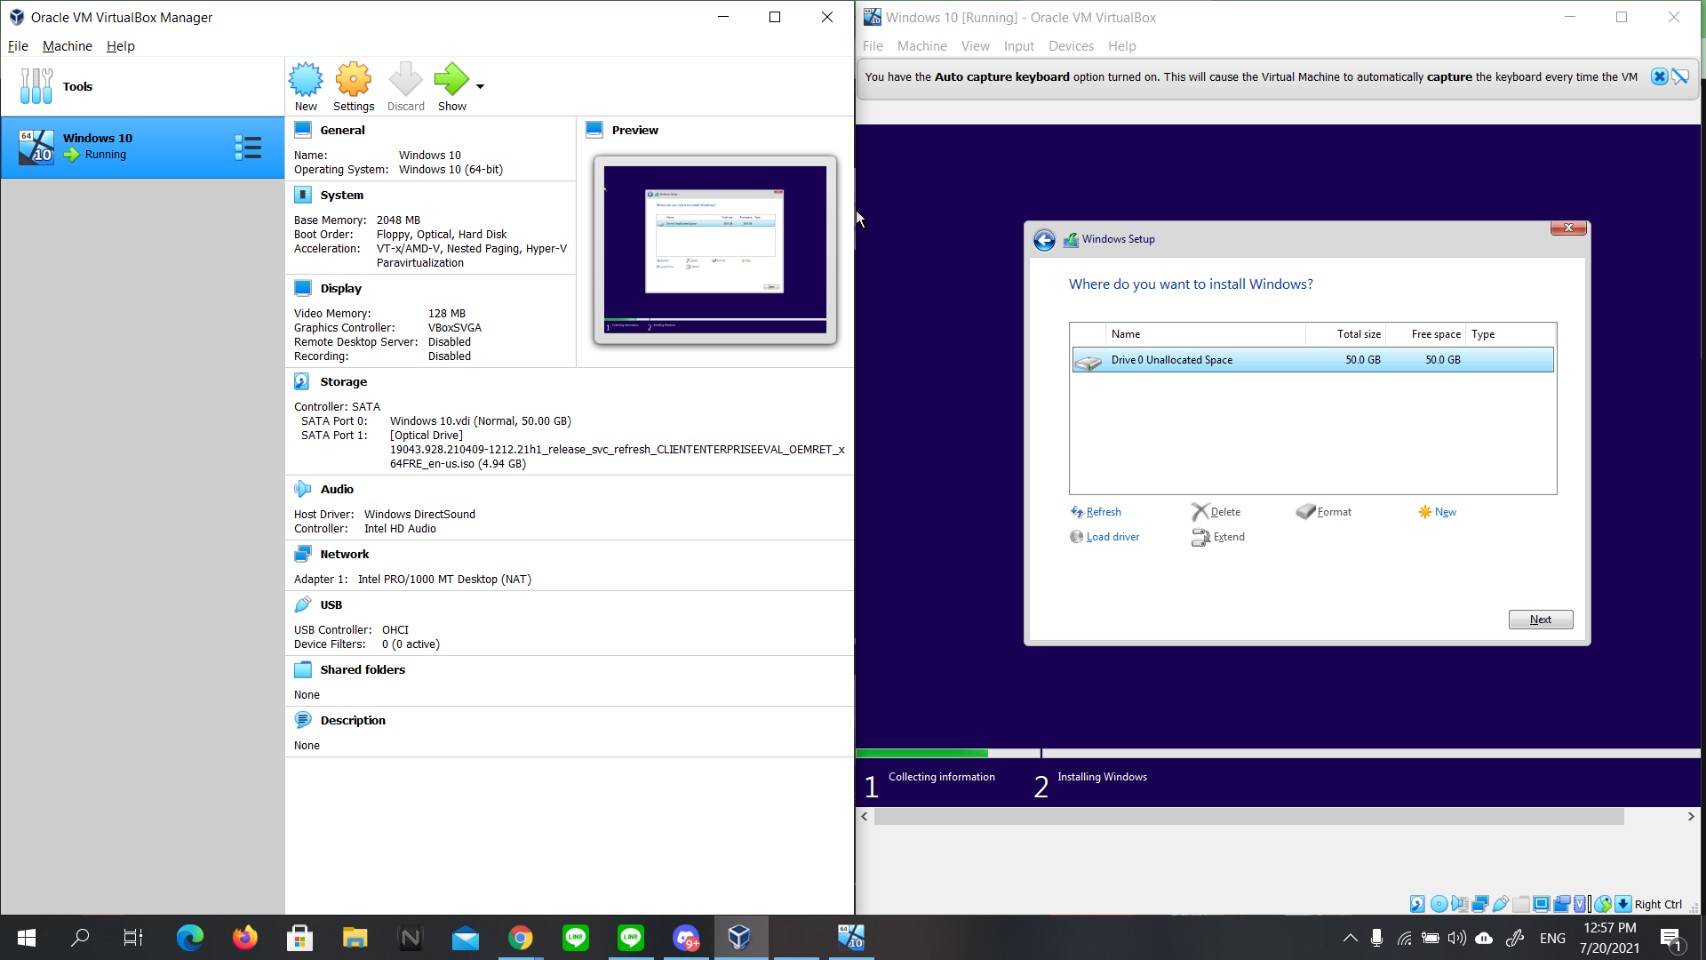Open Windows Start menu
The image size is (1706, 960).
(27, 937)
